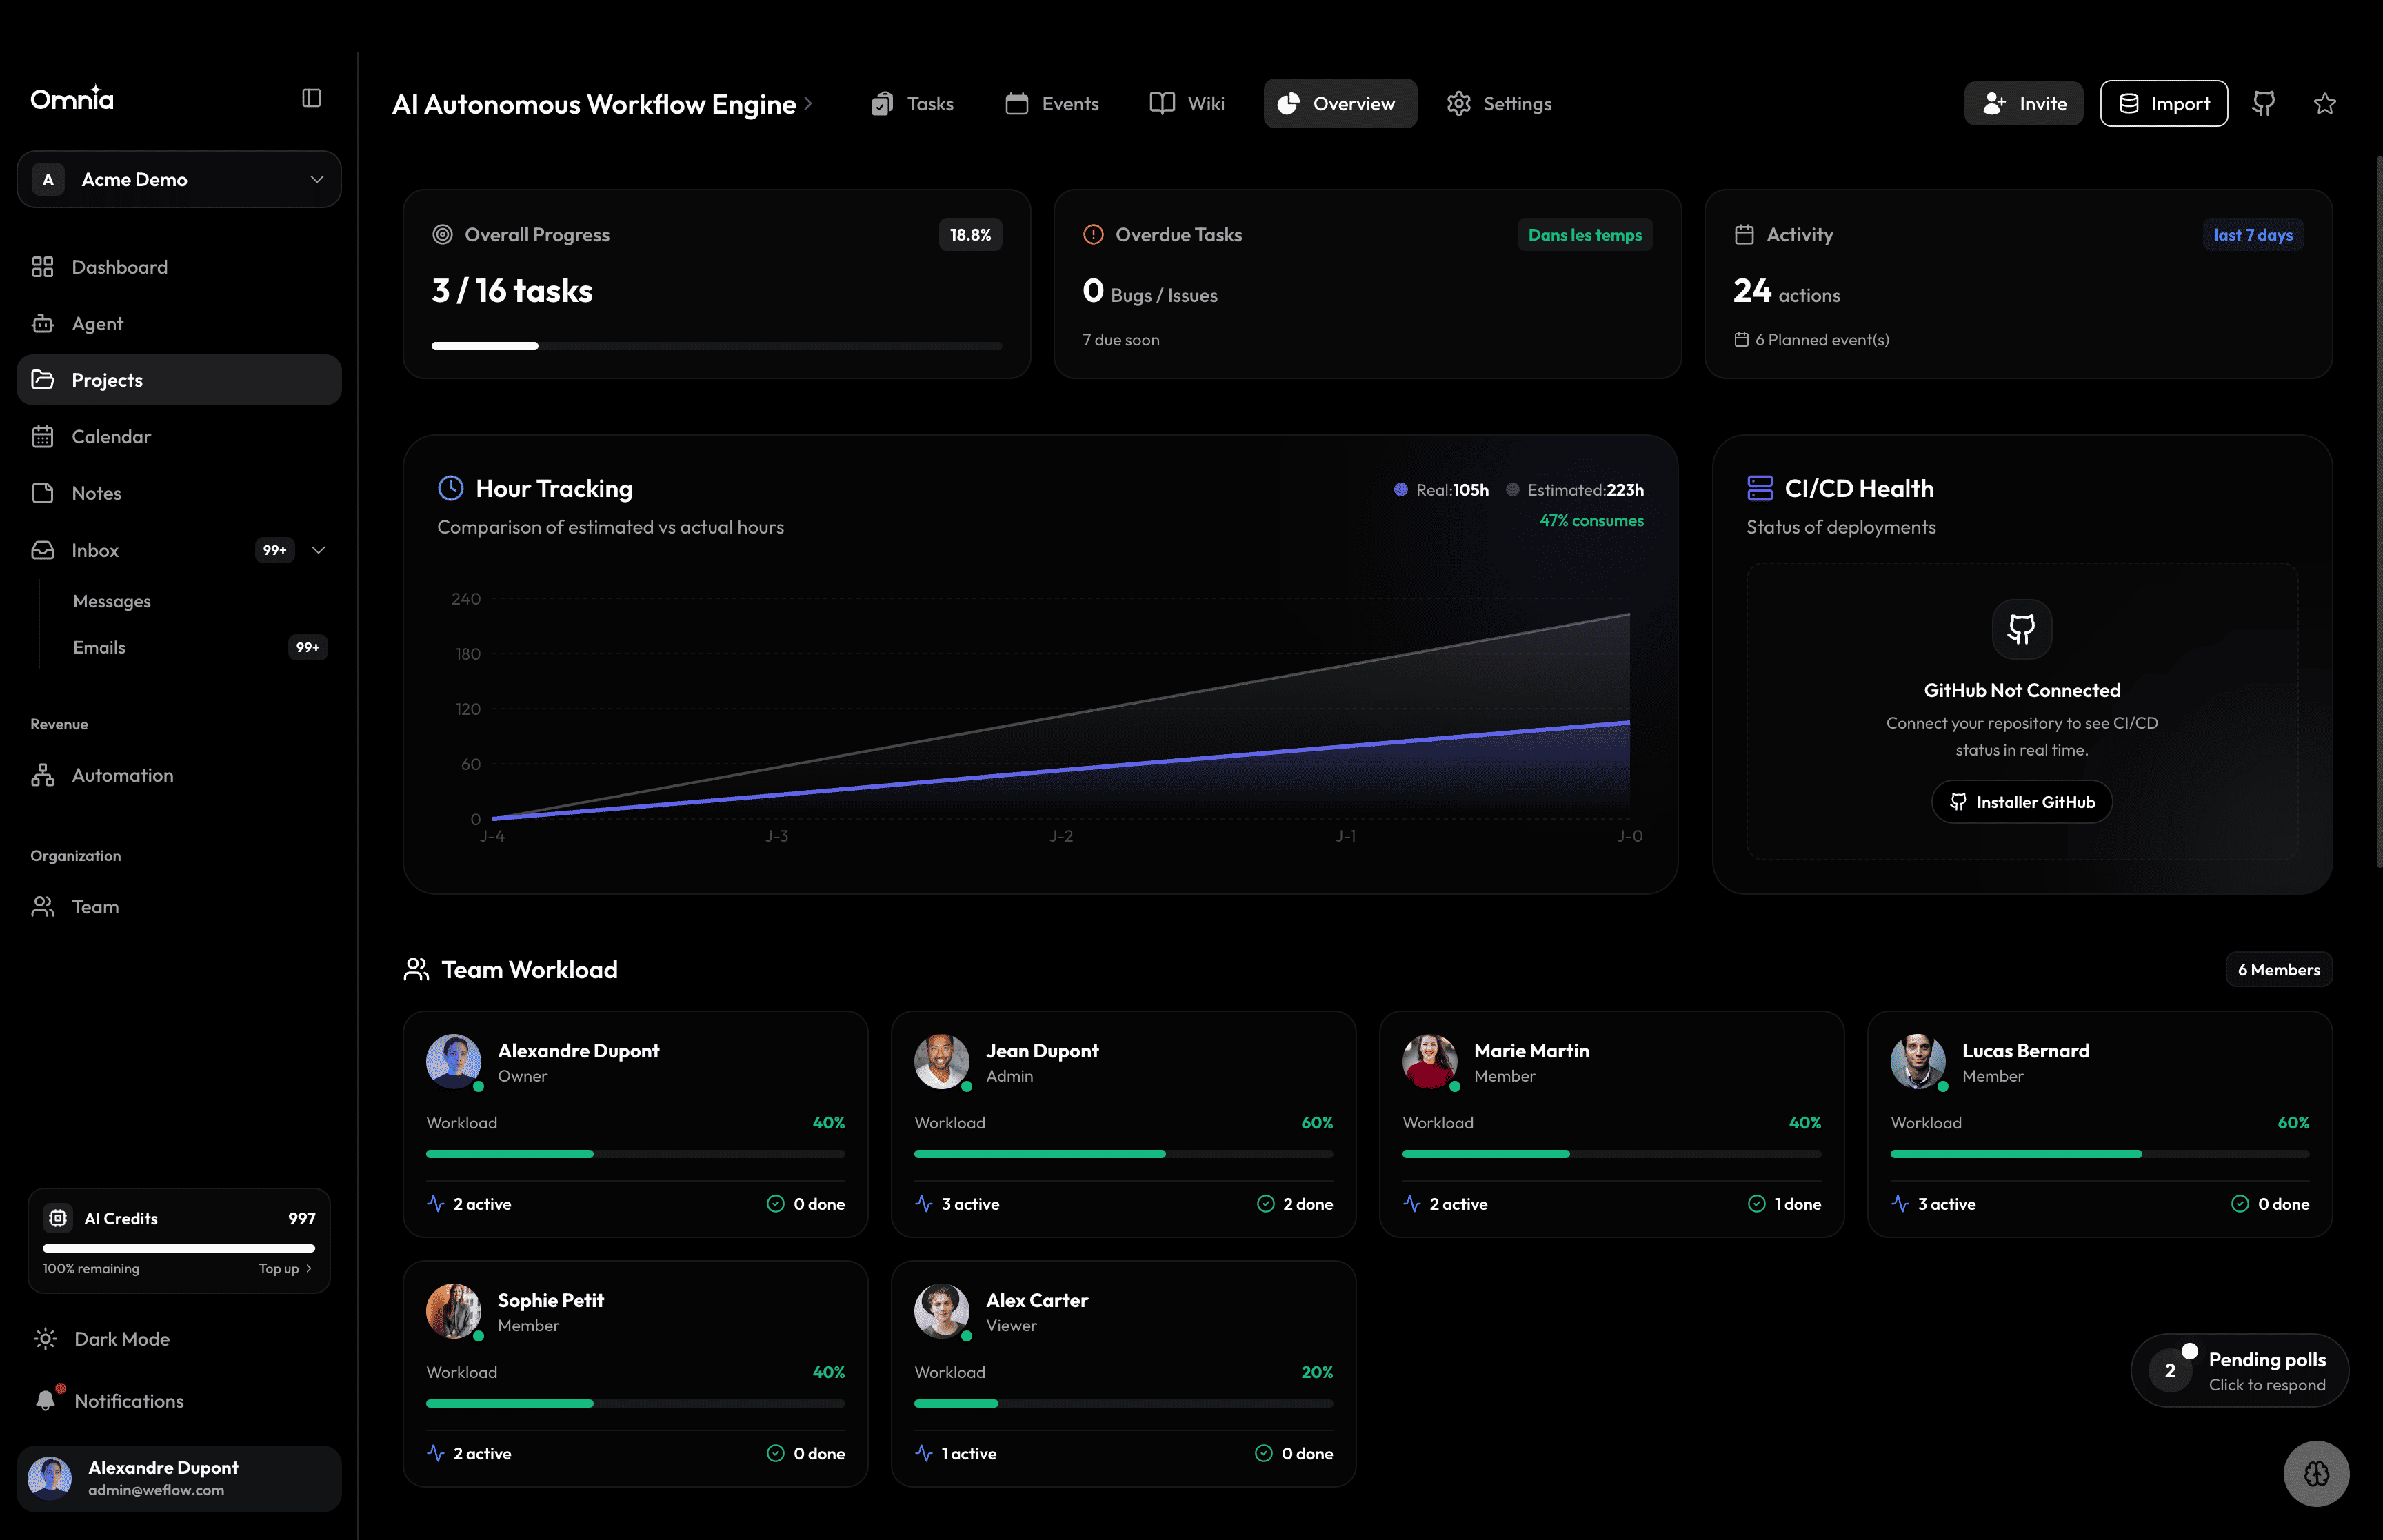Image resolution: width=2383 pixels, height=1540 pixels.
Task: Click the 6 Members badge
Action: coord(2278,969)
